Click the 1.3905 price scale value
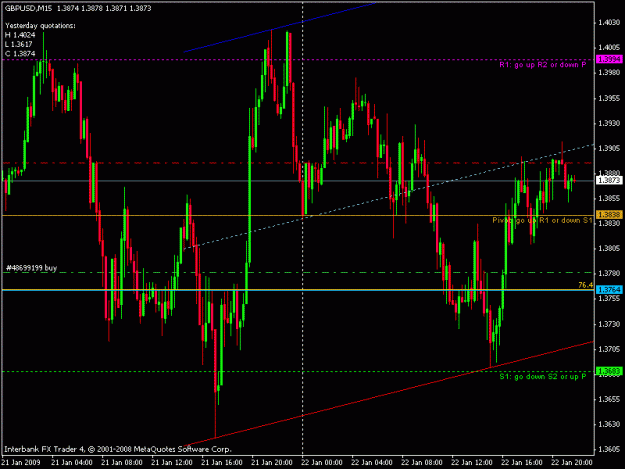The image size is (625, 469). coord(609,148)
